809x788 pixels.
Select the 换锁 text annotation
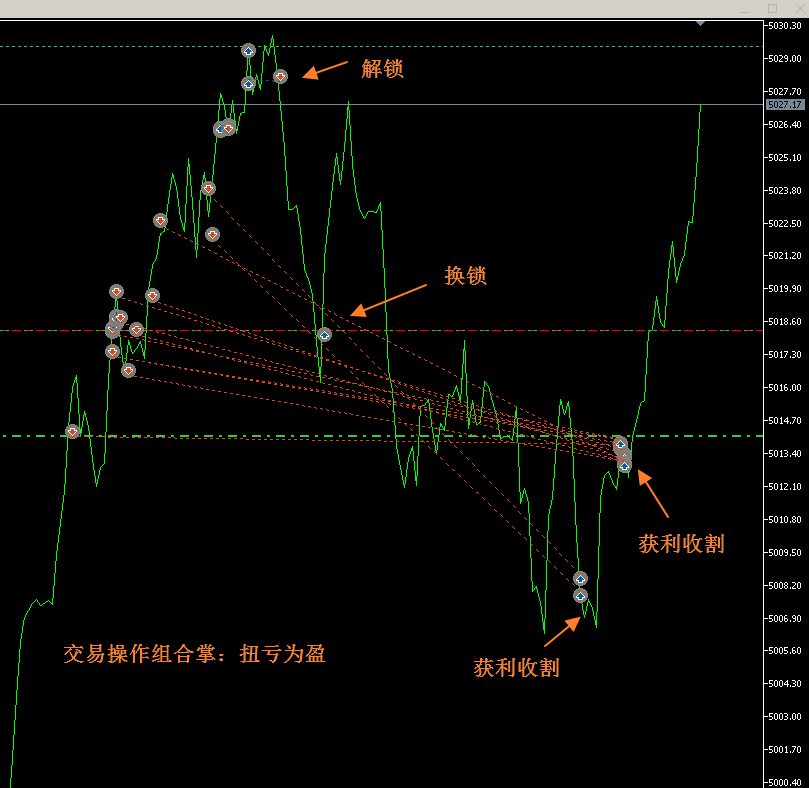pos(465,276)
